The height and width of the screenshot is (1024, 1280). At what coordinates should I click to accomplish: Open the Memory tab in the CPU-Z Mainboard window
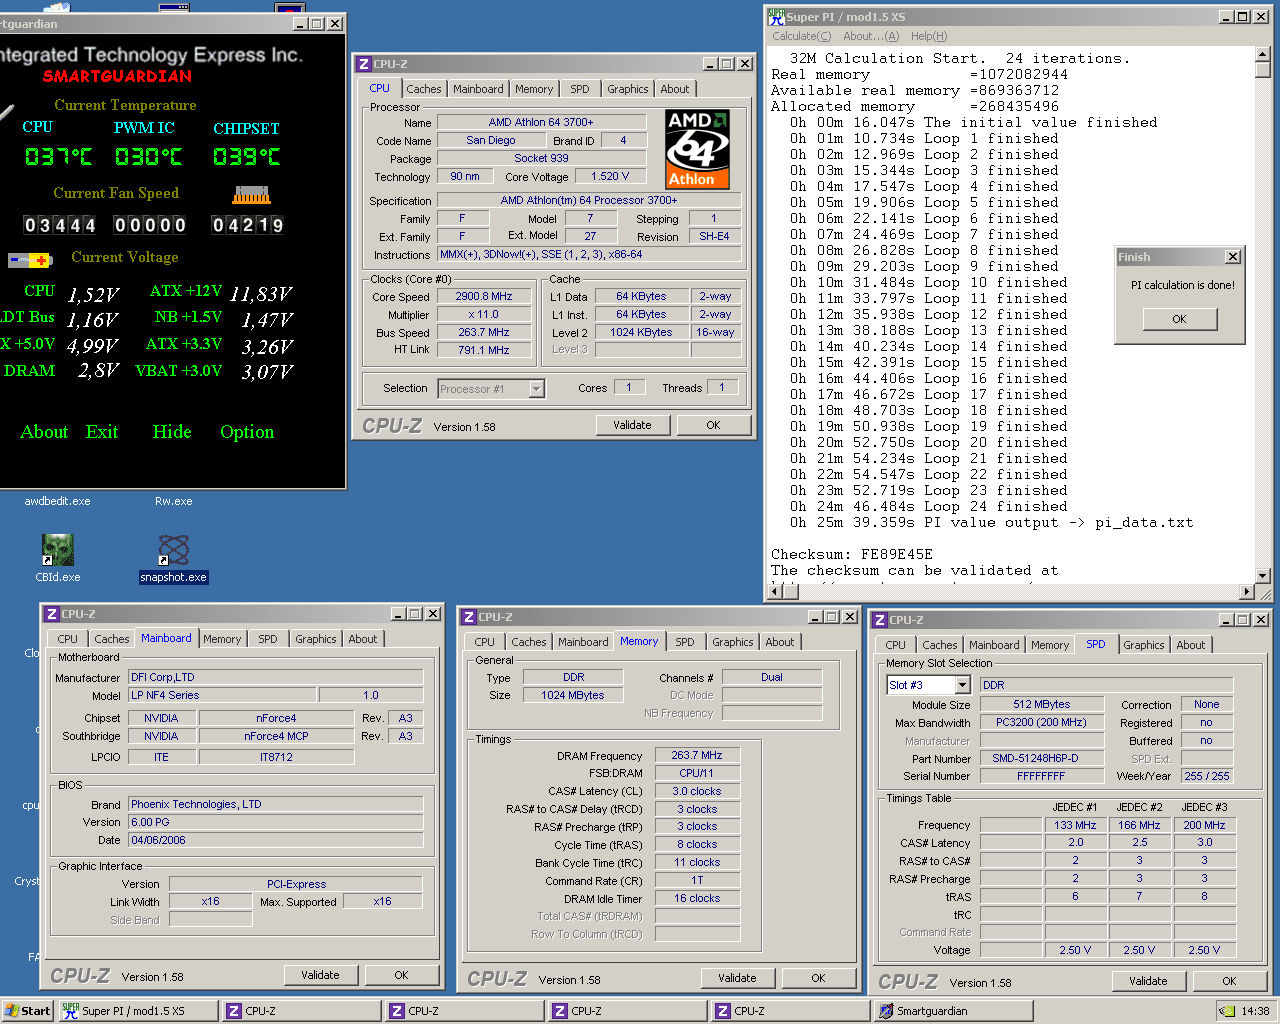222,639
